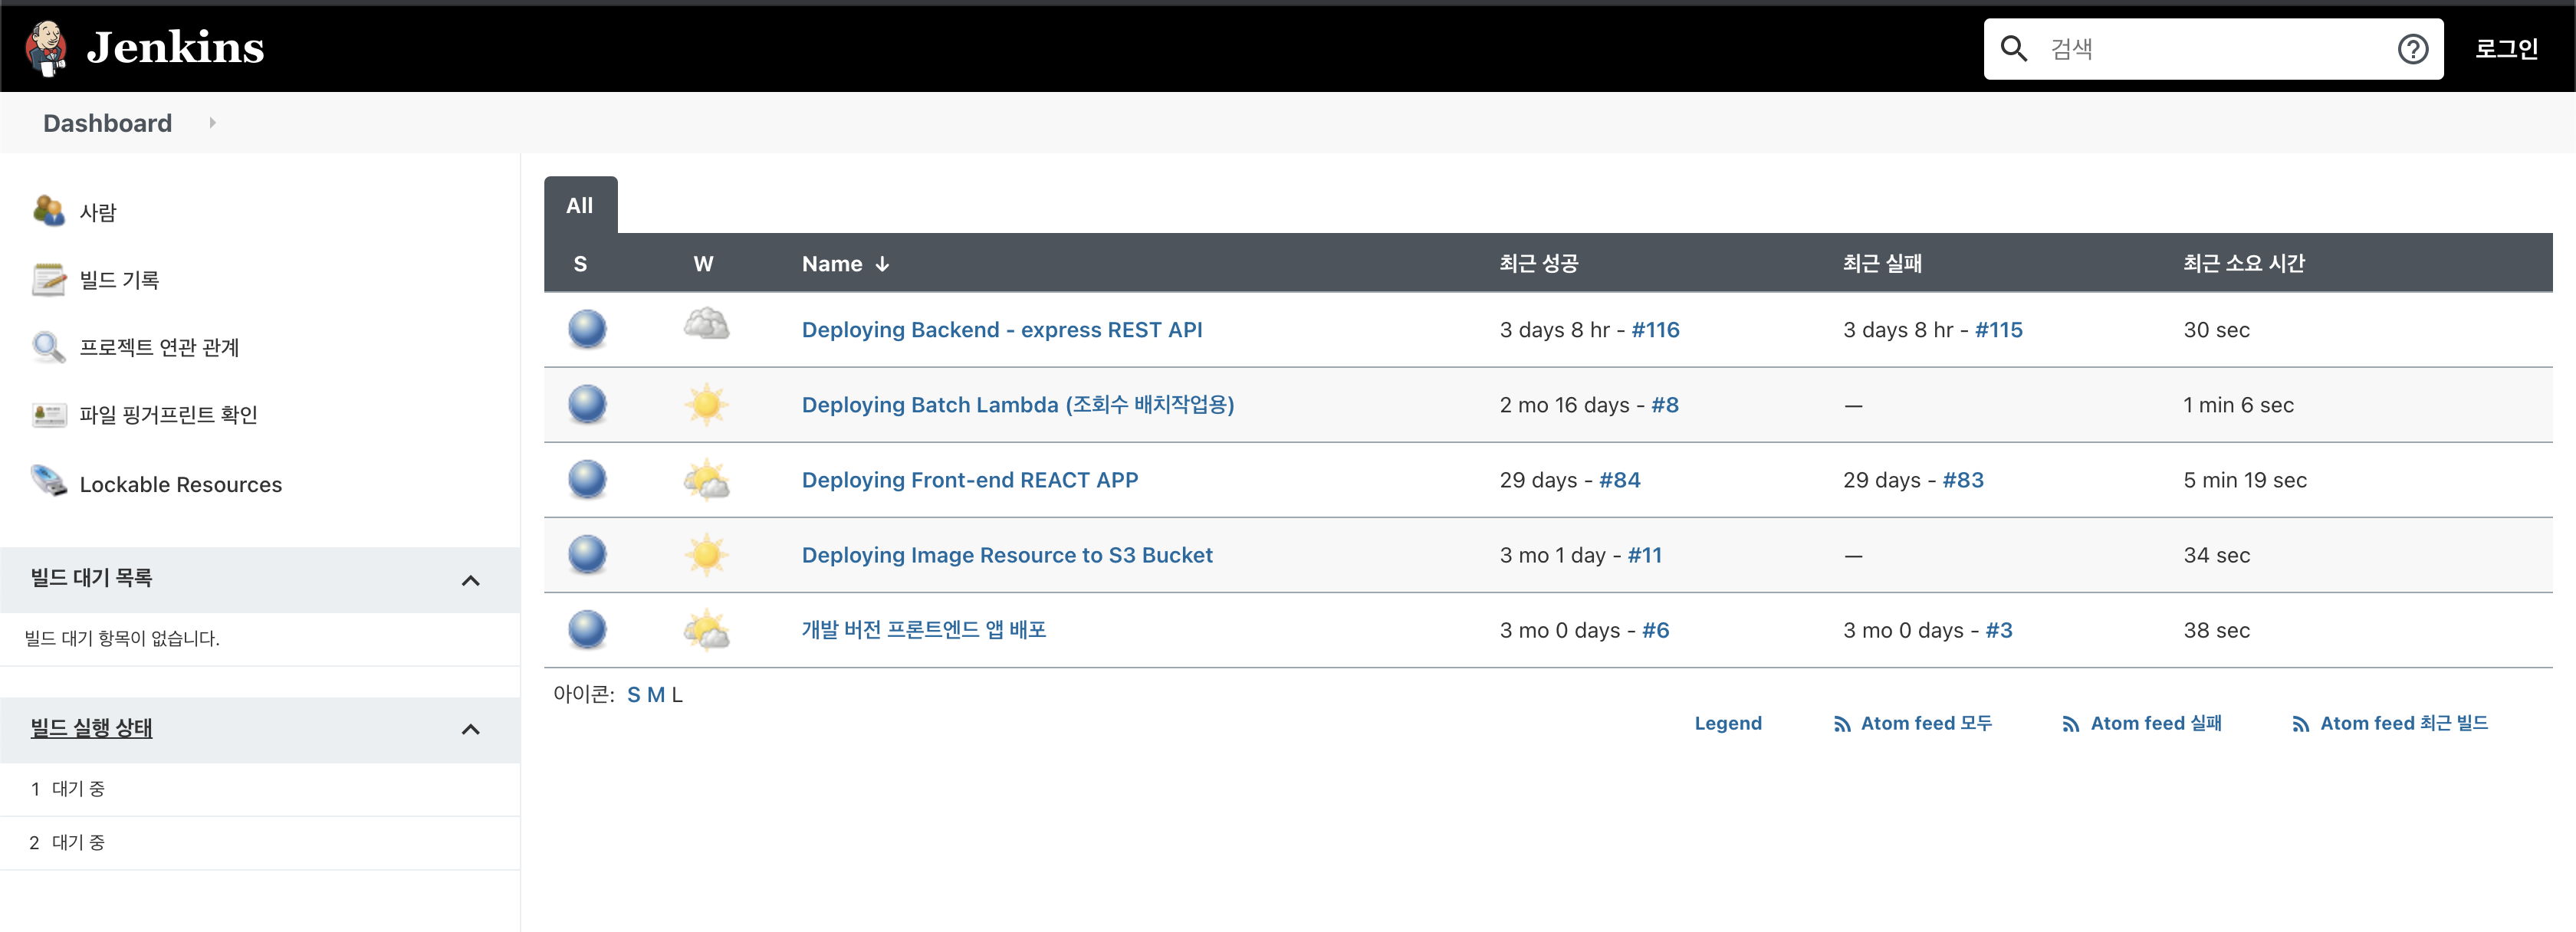Set icon size to S
This screenshot has width=2576, height=932.
(633, 694)
